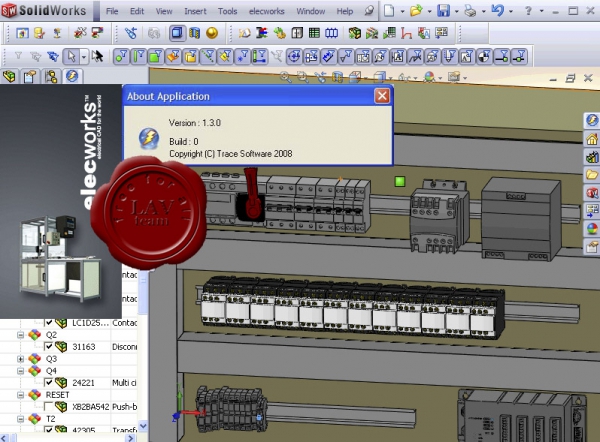
Task: Click the red route line icon
Action: (x=406, y=33)
